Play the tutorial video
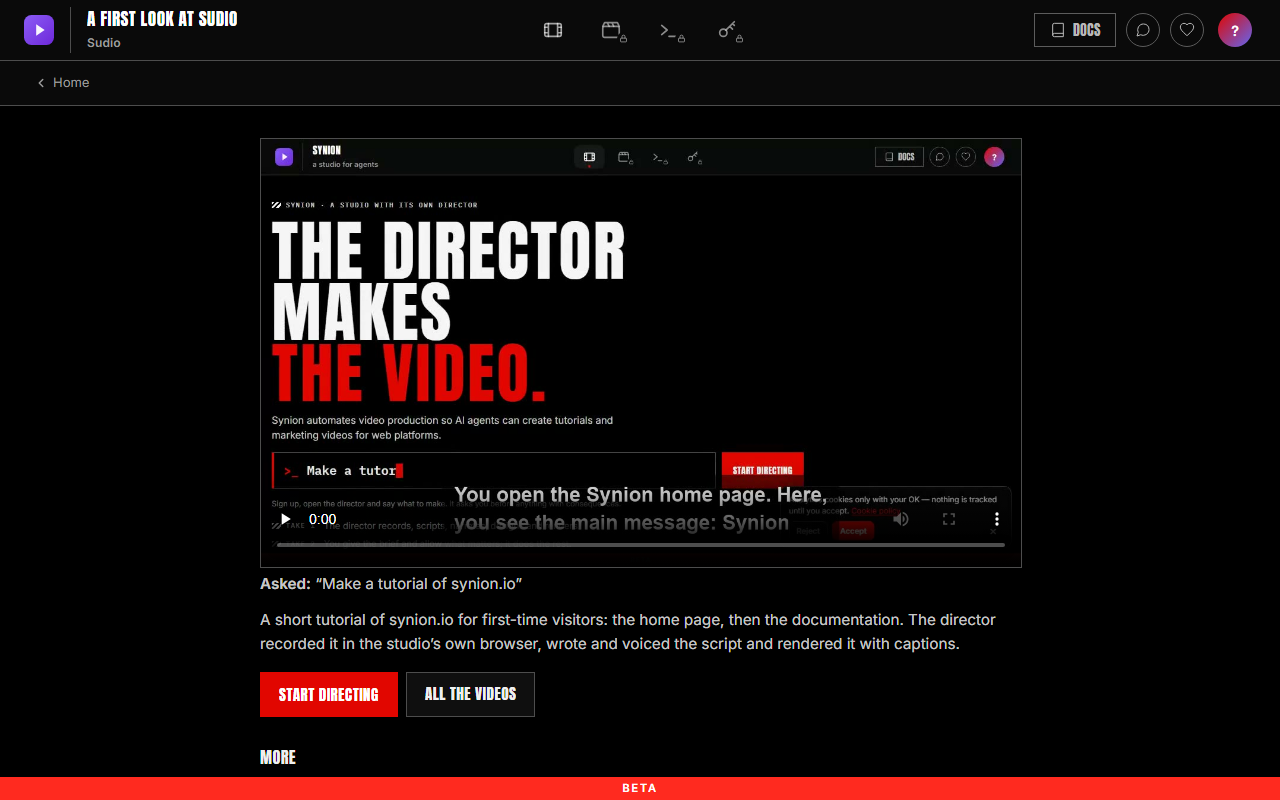 285,519
